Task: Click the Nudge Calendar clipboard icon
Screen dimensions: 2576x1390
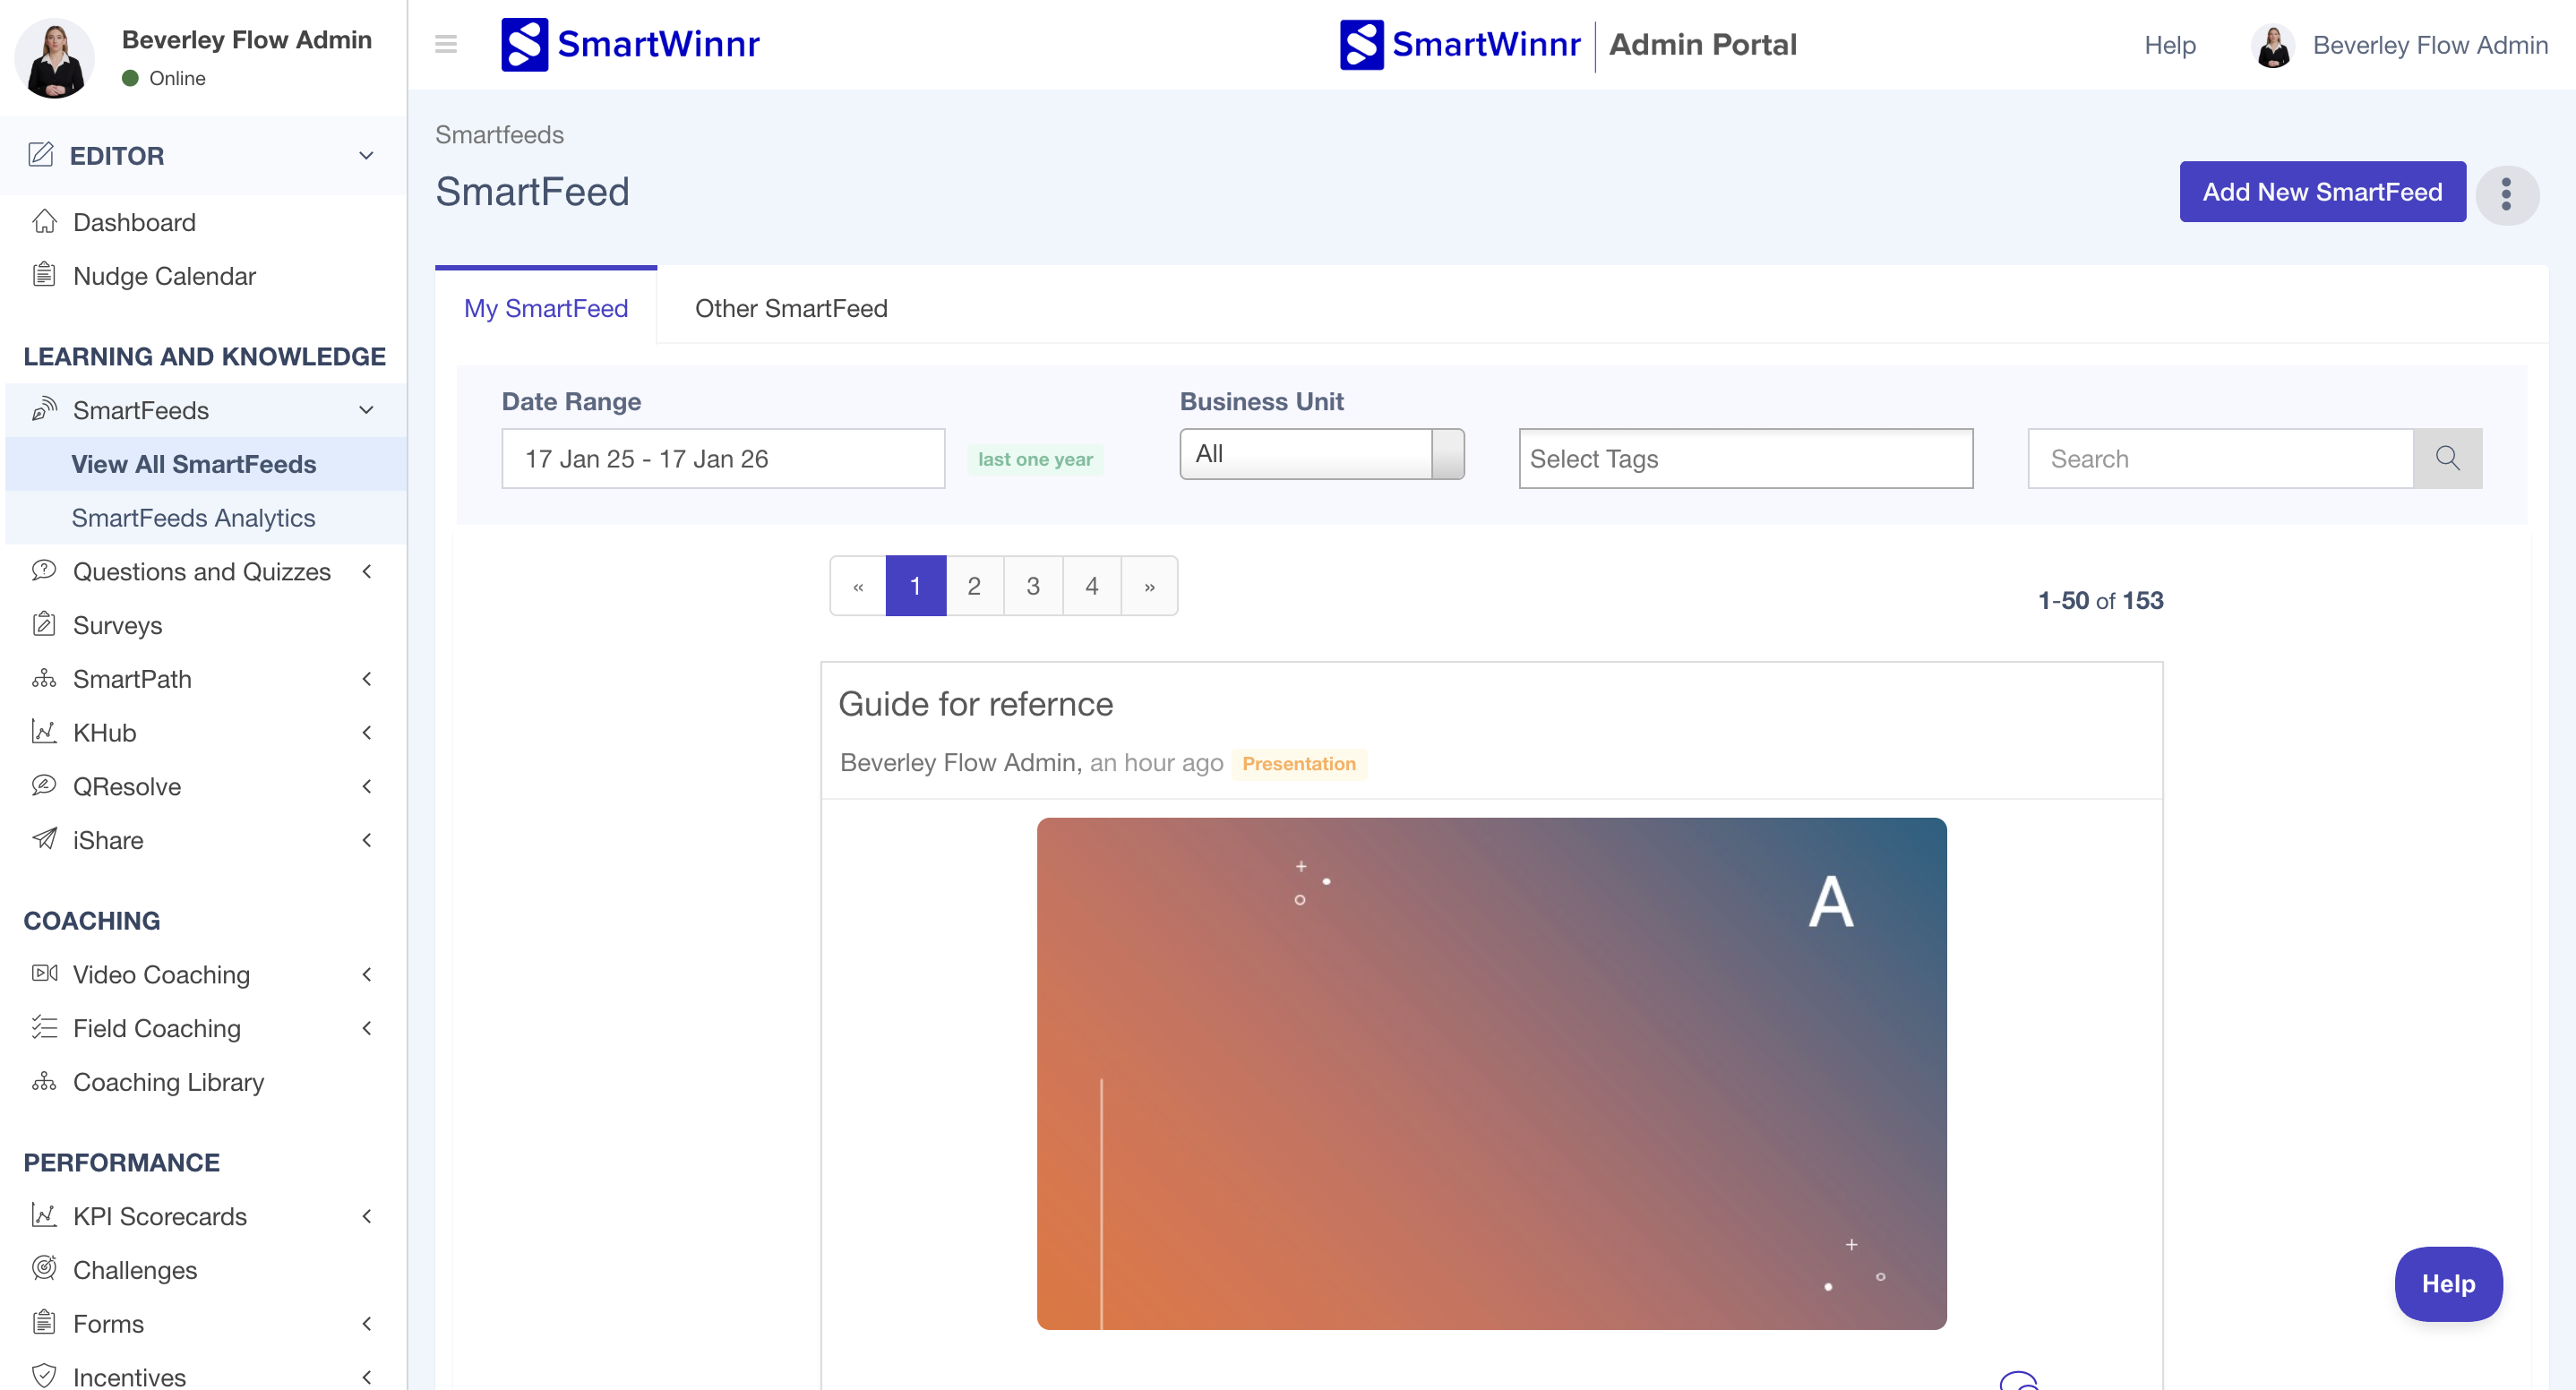Action: (44, 275)
